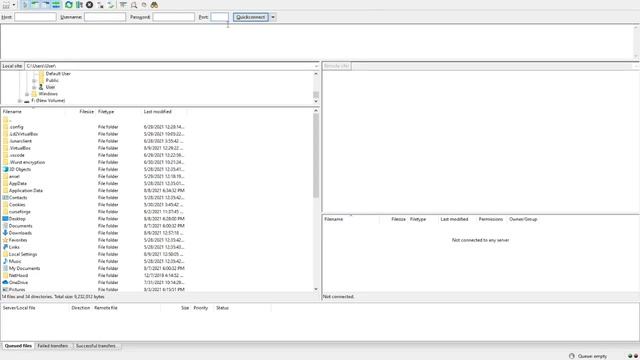Focus the Port input field
Viewport: 640px width, 360px height.
tap(219, 17)
